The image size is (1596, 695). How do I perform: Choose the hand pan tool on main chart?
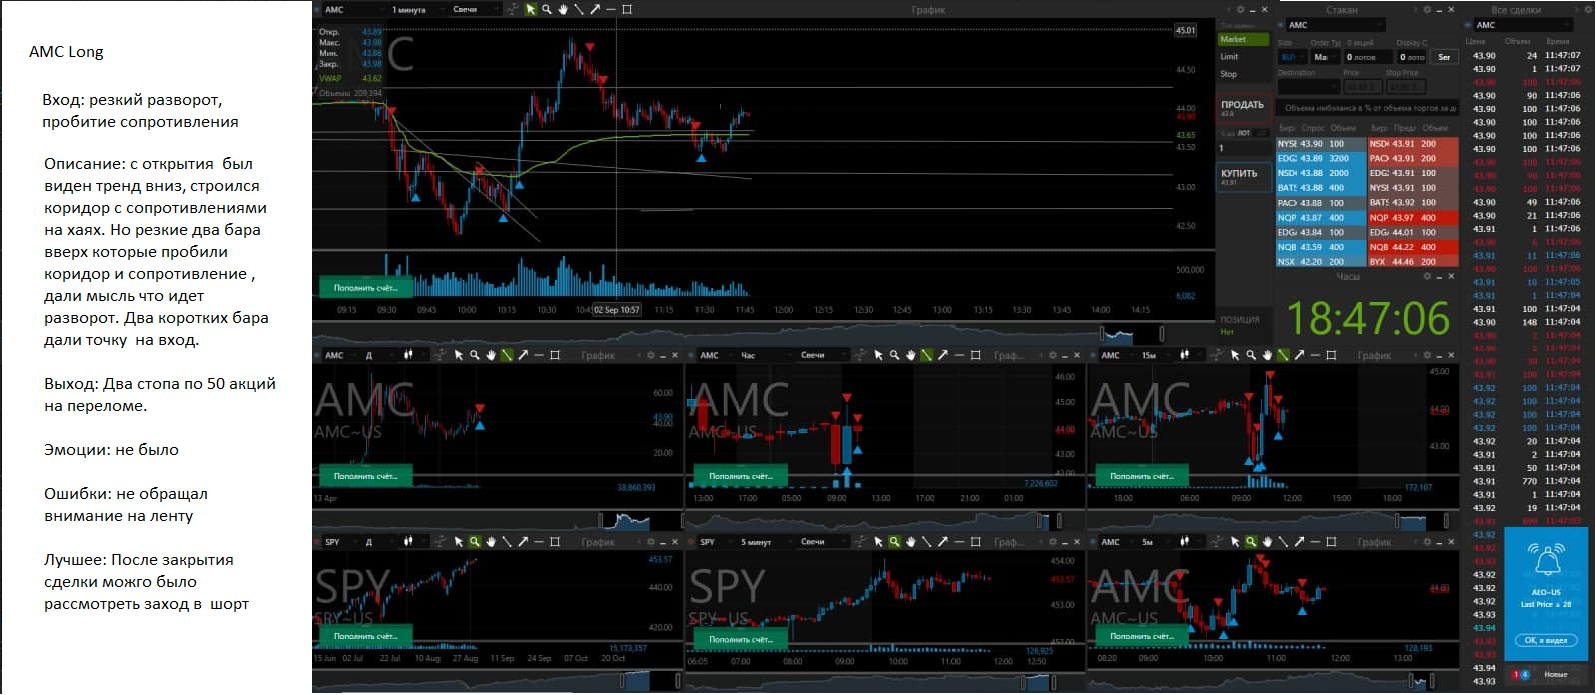(563, 9)
